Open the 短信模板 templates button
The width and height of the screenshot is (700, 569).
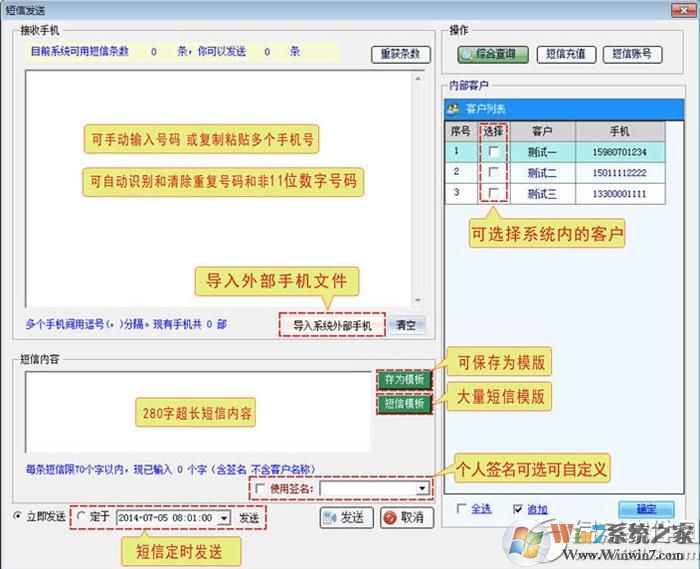[404, 404]
